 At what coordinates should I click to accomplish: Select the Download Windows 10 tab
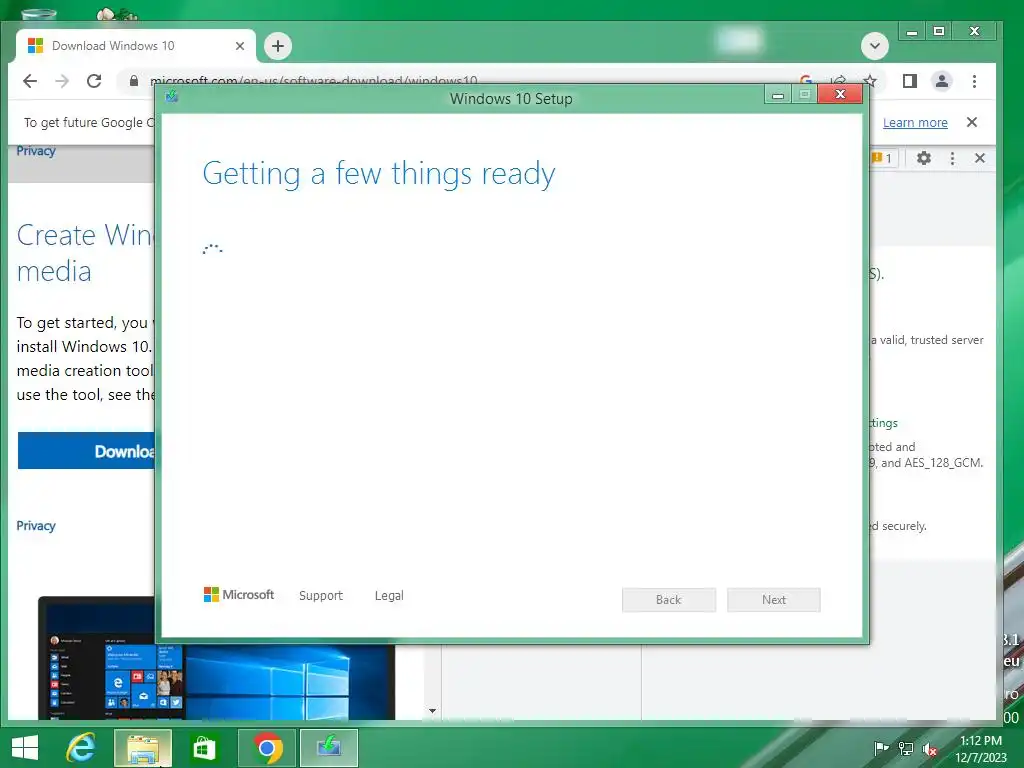(x=135, y=46)
